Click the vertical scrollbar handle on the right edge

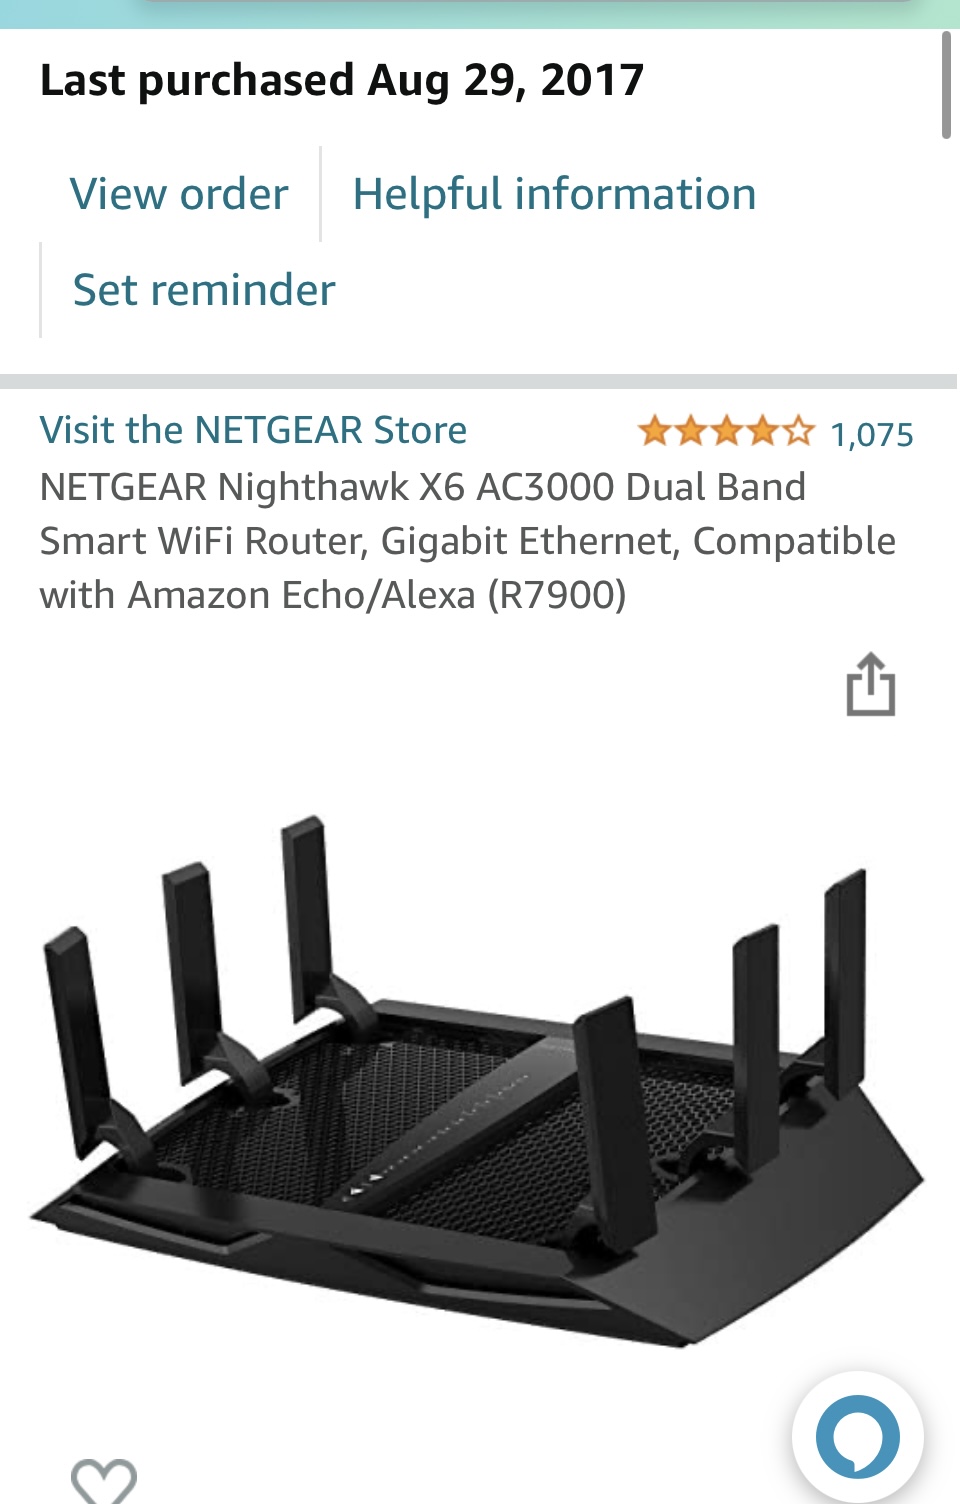946,85
